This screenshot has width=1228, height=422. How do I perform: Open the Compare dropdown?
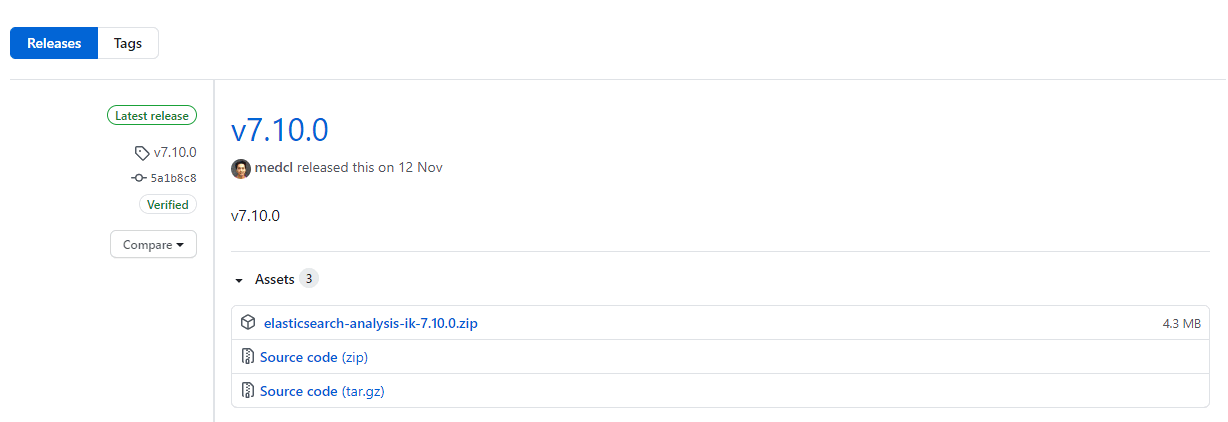tap(153, 245)
